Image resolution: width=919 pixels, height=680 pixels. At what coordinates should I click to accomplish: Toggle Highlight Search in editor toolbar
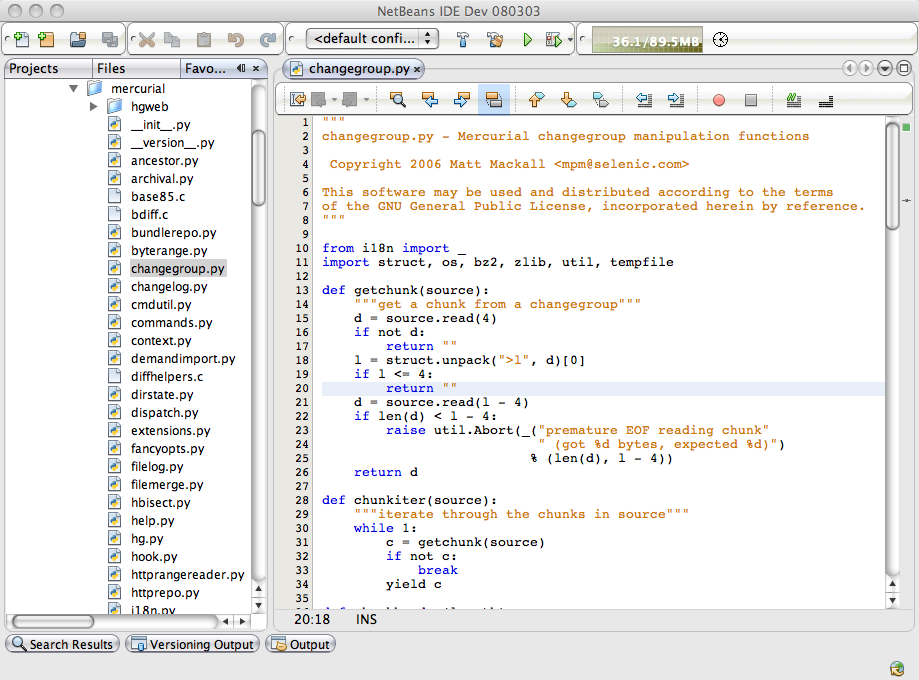[x=492, y=100]
